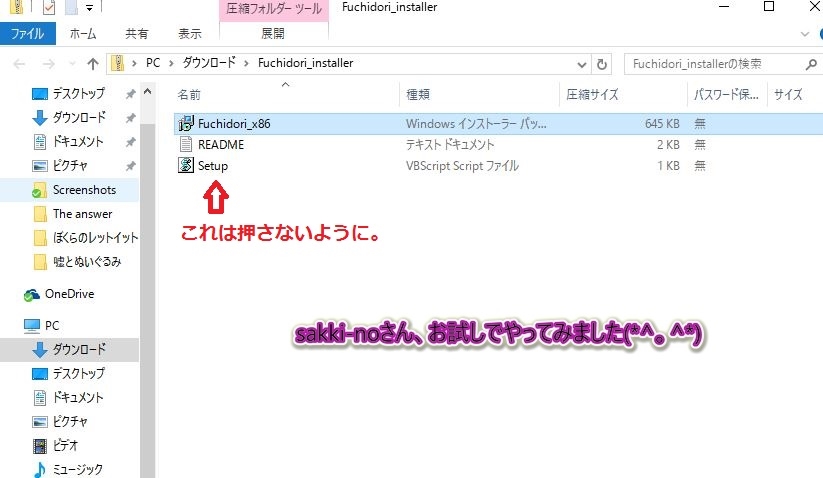823x478 pixels.
Task: Click the Setup script icon
Action: pyautogui.click(x=186, y=165)
